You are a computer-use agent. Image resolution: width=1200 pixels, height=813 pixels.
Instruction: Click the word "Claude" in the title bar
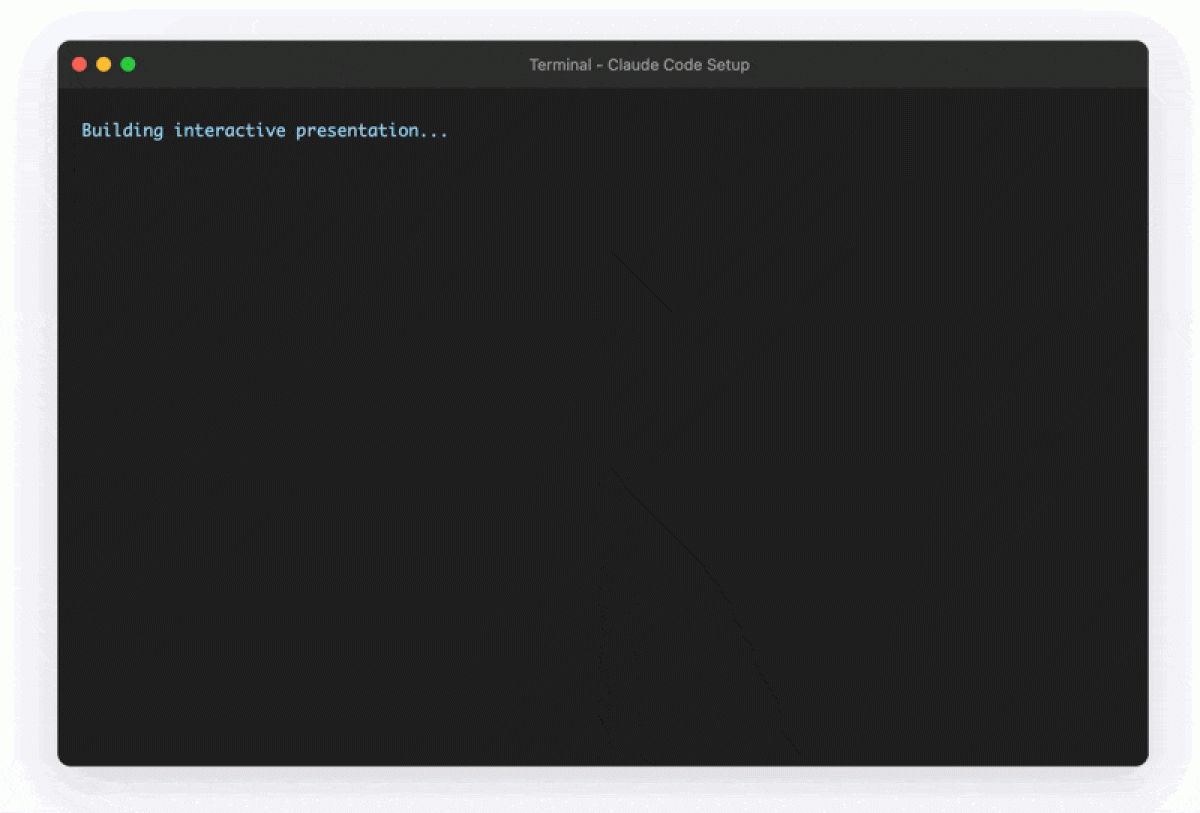(x=632, y=65)
